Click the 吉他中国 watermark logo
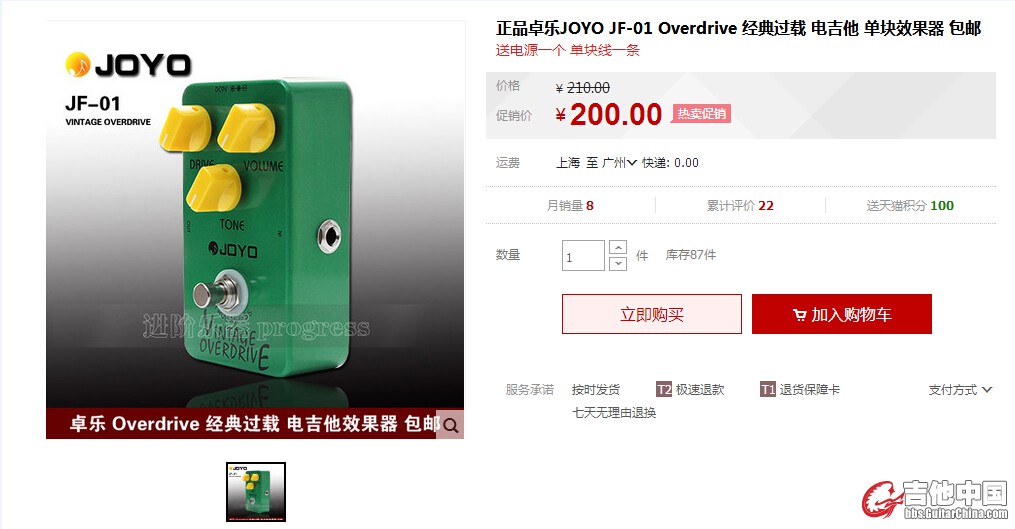The image size is (1015, 529). click(934, 500)
